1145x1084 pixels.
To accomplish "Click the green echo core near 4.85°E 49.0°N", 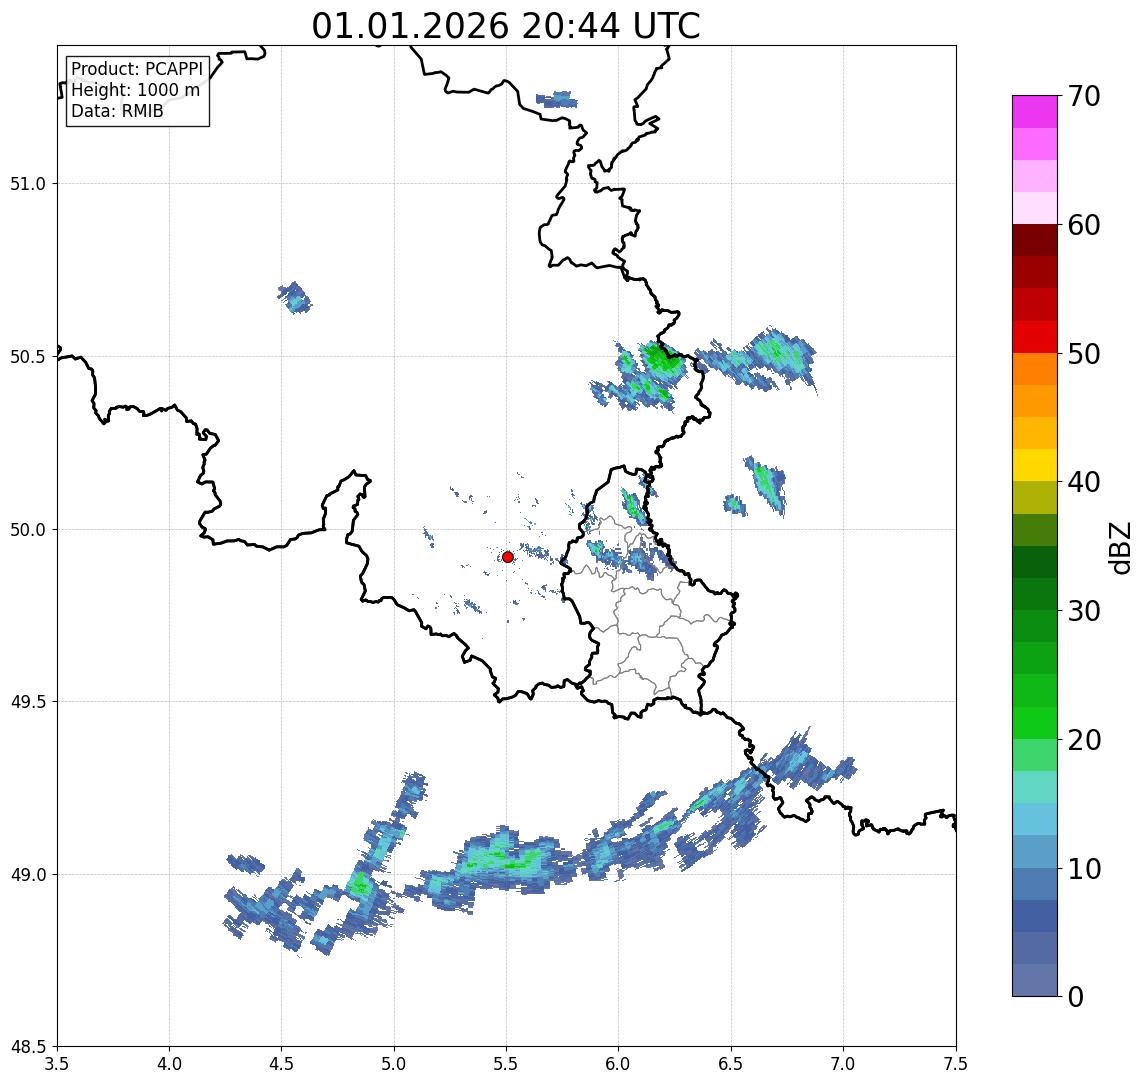I will pyautogui.click(x=359, y=886).
